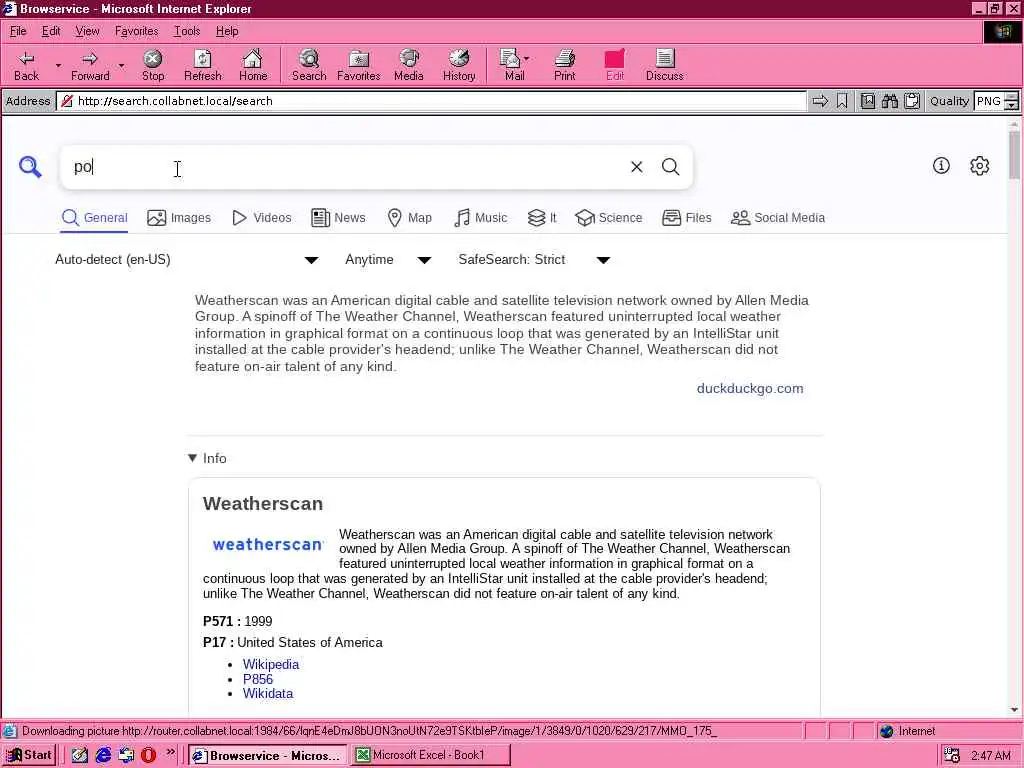Go to the Home page
Screen dimensions: 1024x768
pyautogui.click(x=253, y=66)
